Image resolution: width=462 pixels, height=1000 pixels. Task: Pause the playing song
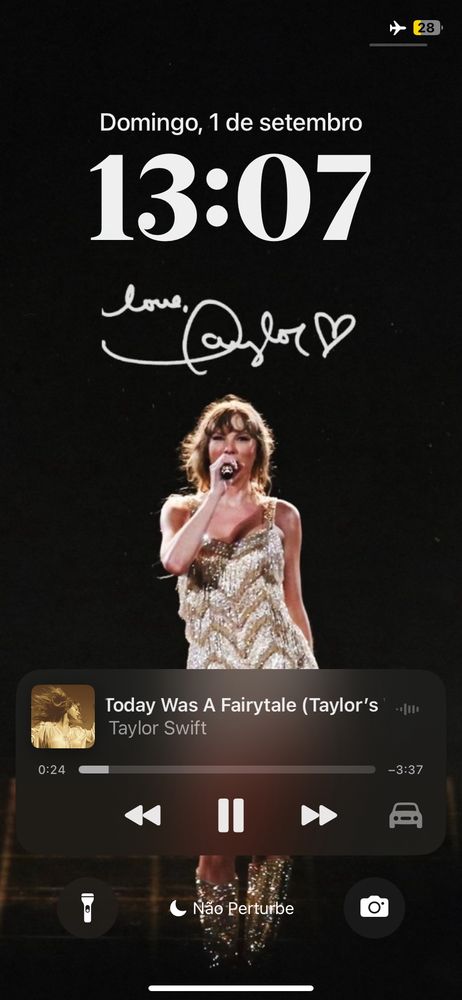230,815
